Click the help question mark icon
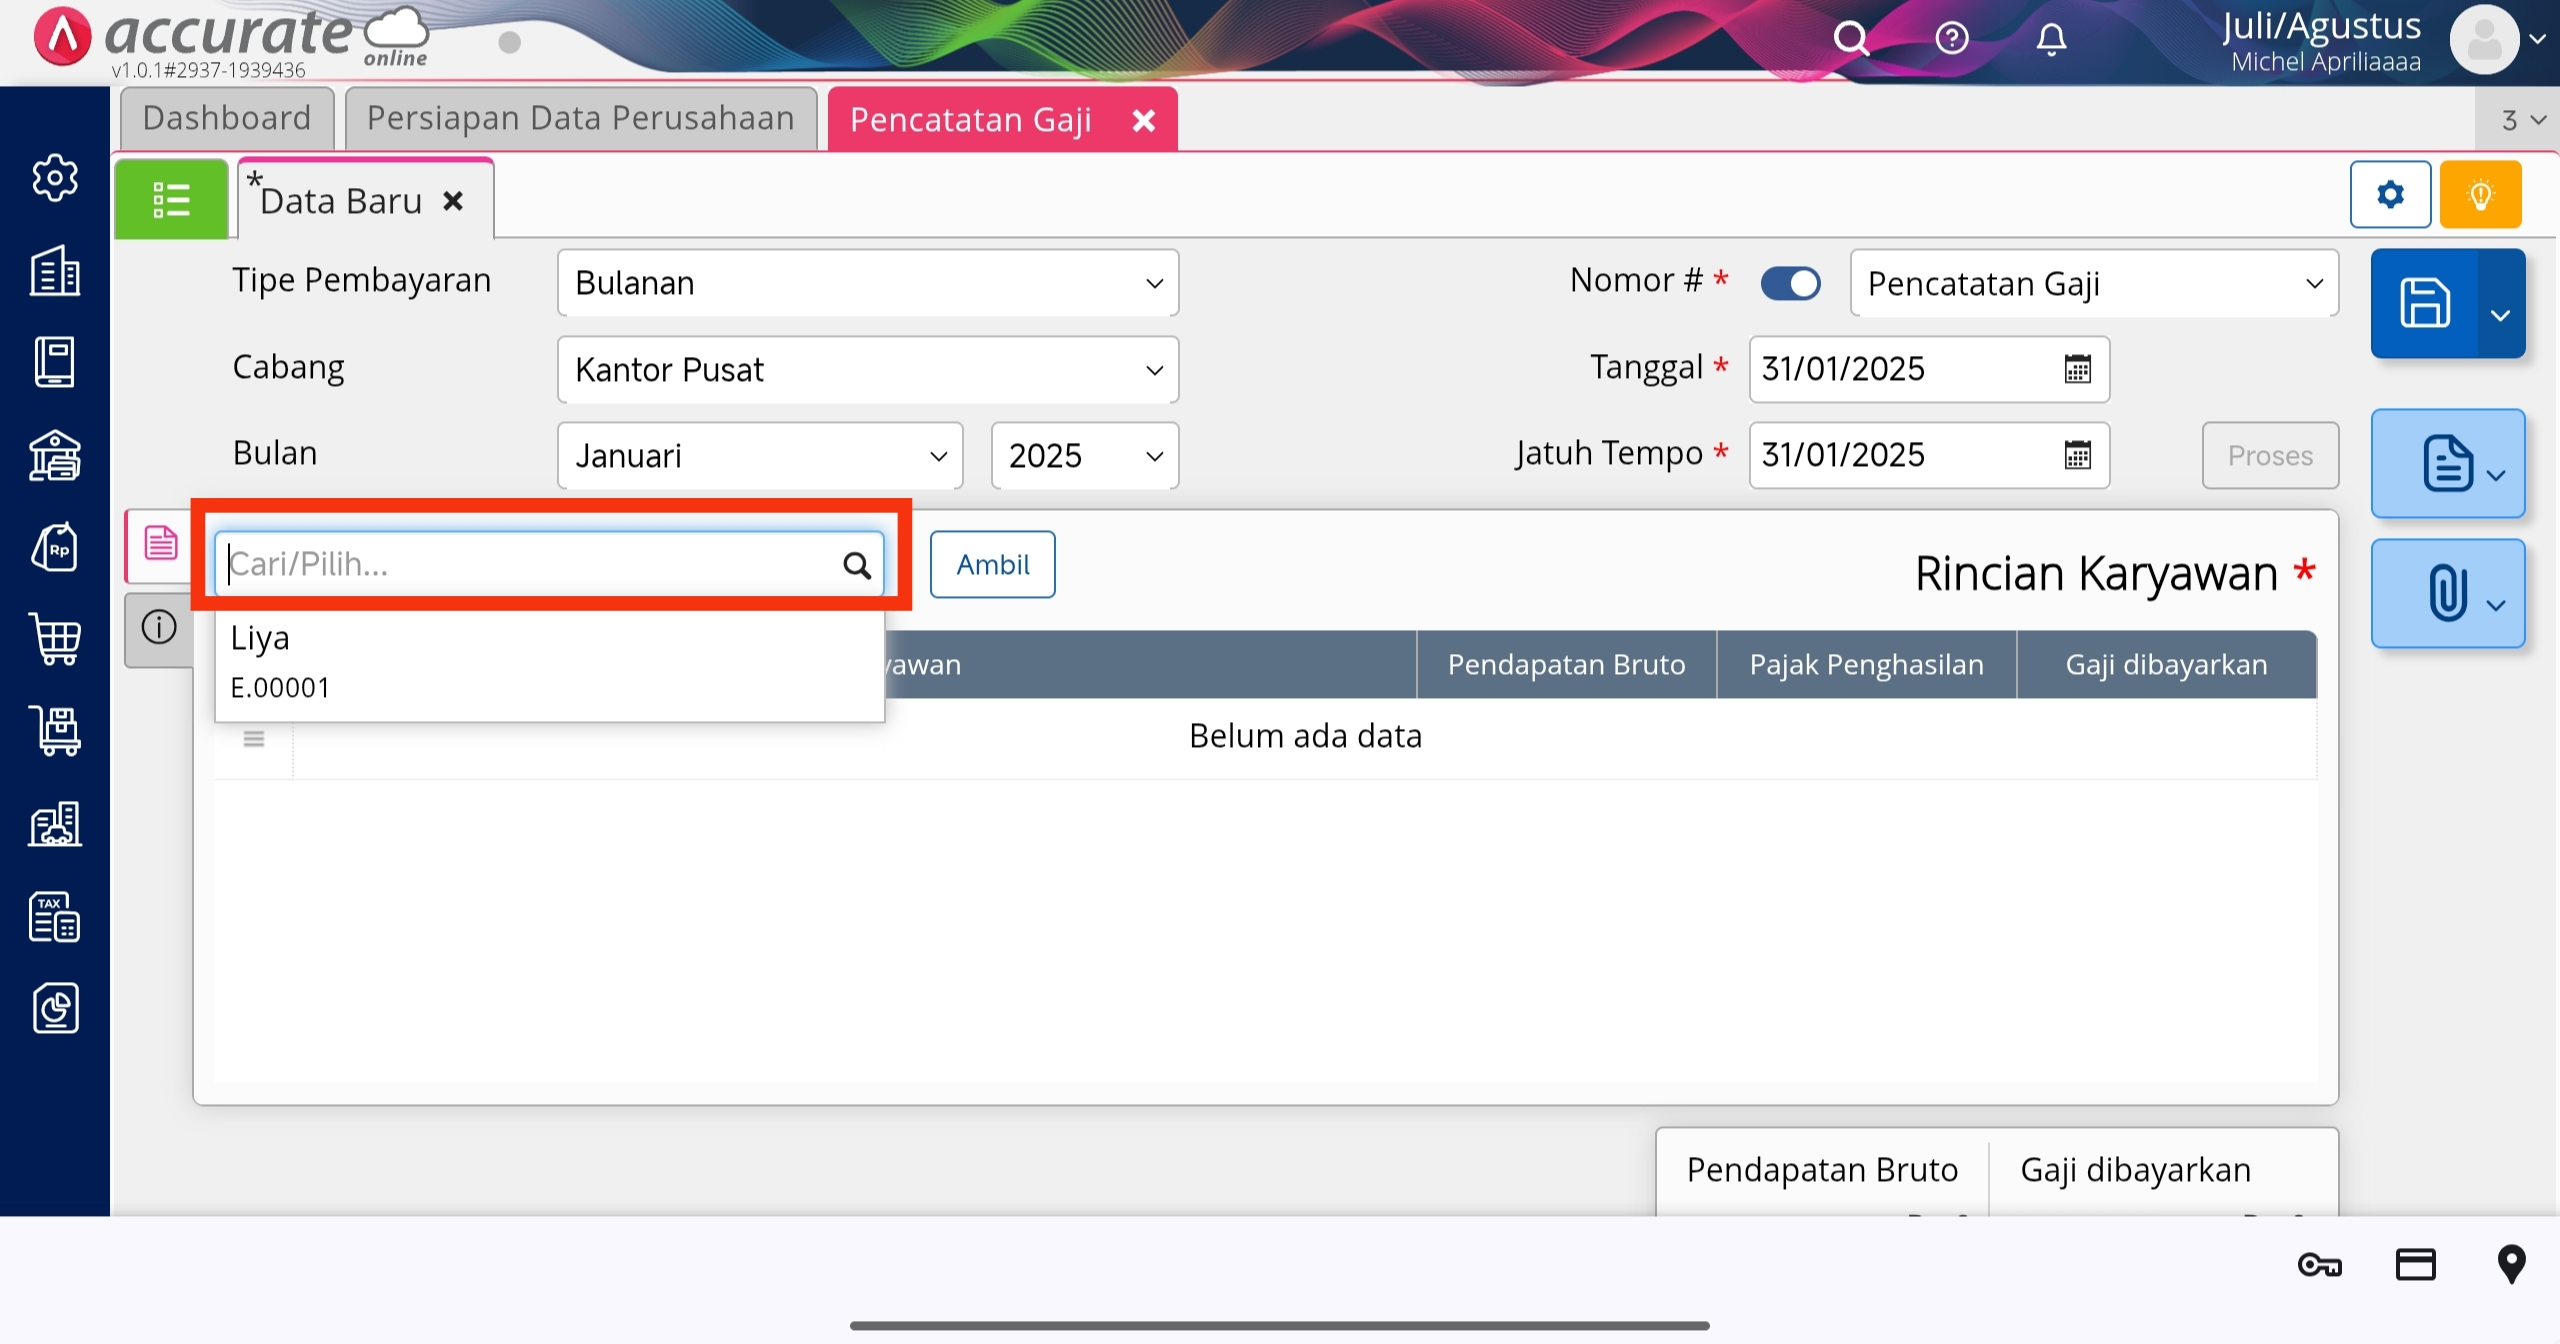Screen dimensions: 2560x1344 point(1951,39)
